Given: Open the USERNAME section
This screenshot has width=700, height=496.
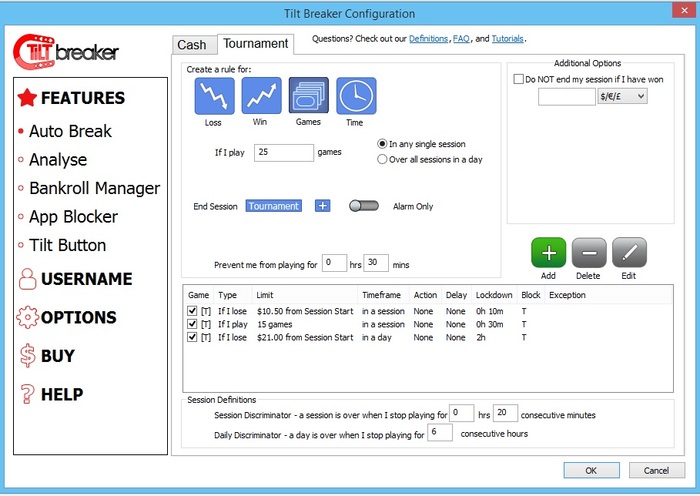Looking at the screenshot, I should click(x=87, y=279).
